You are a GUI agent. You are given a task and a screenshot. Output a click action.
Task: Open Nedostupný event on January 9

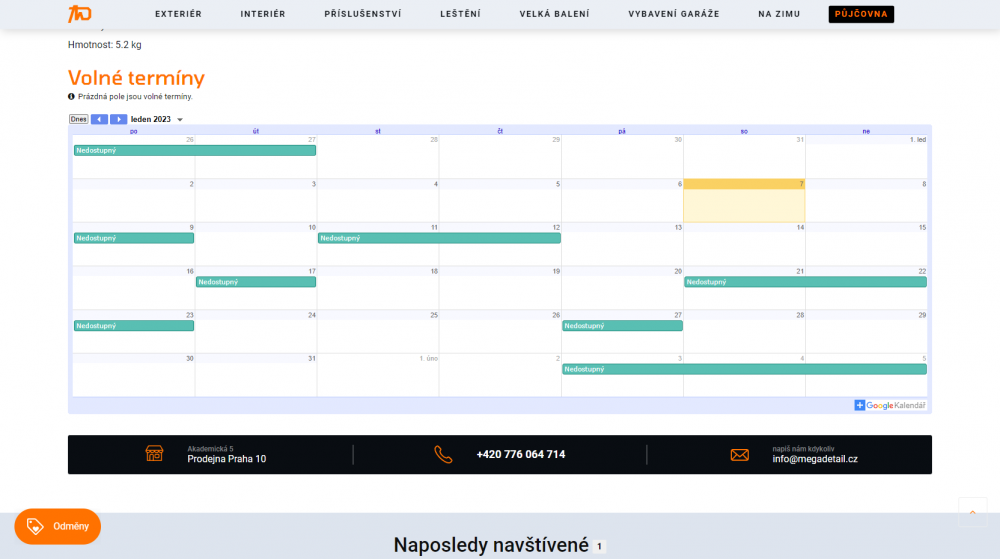coord(134,238)
